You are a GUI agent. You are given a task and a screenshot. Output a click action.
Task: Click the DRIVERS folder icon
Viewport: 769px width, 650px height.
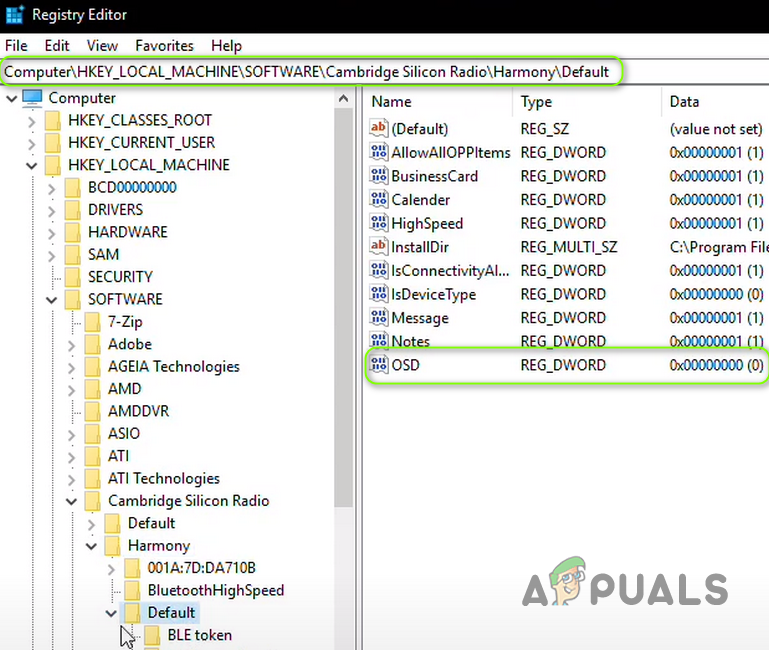(x=73, y=209)
